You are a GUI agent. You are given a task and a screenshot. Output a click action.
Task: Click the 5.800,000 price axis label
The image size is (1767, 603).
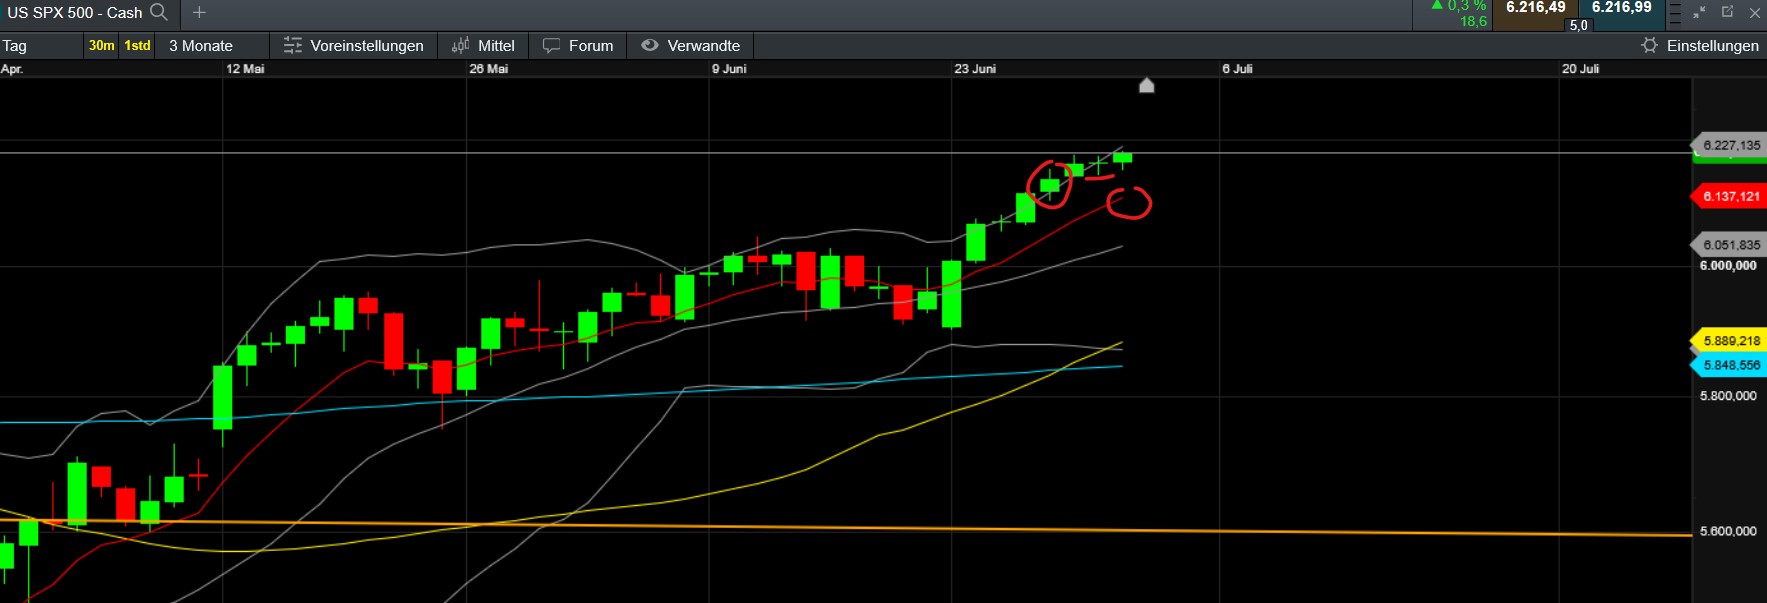(1728, 396)
